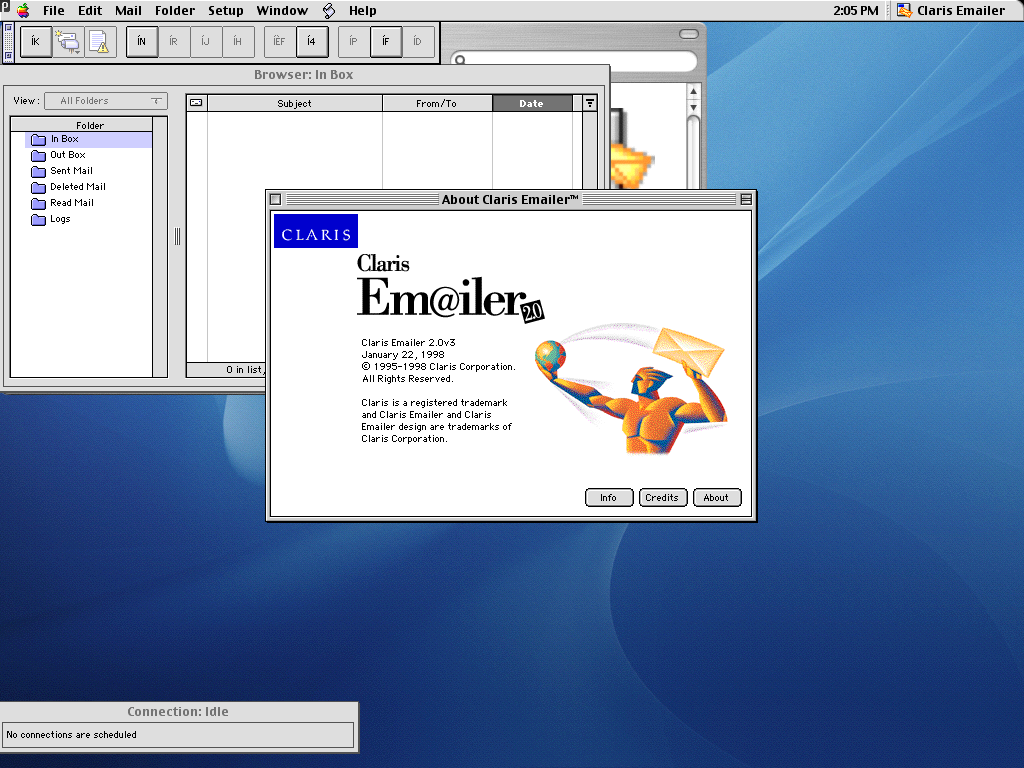Click the Browser: In Box title bar
The height and width of the screenshot is (768, 1024).
point(304,74)
